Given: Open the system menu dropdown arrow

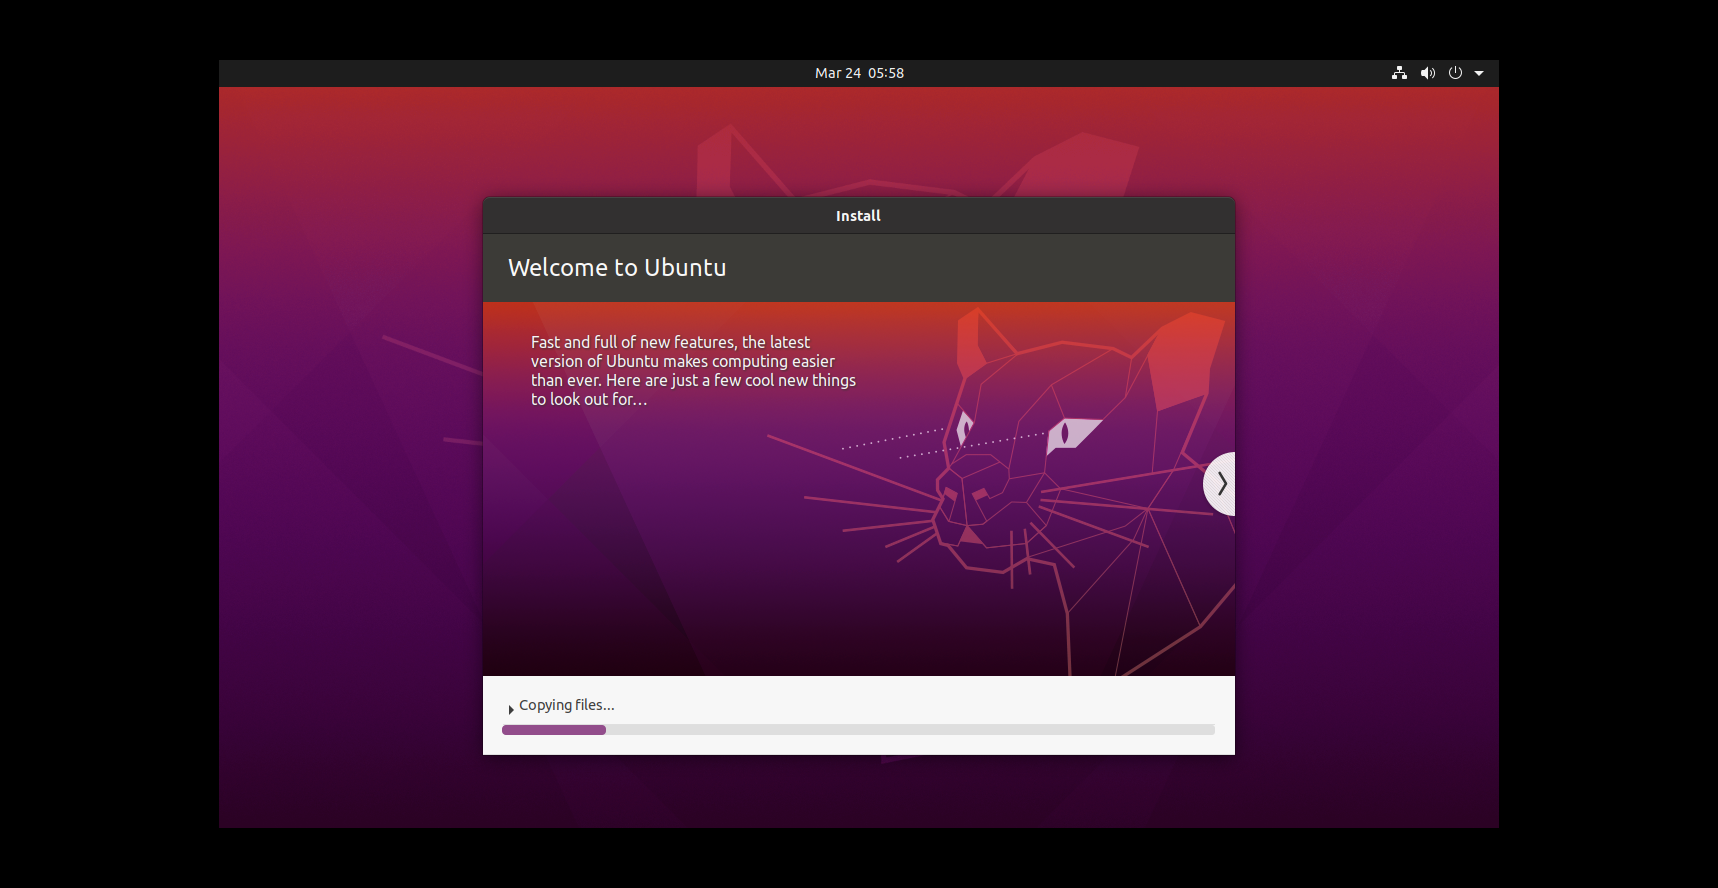Looking at the screenshot, I should (1479, 73).
